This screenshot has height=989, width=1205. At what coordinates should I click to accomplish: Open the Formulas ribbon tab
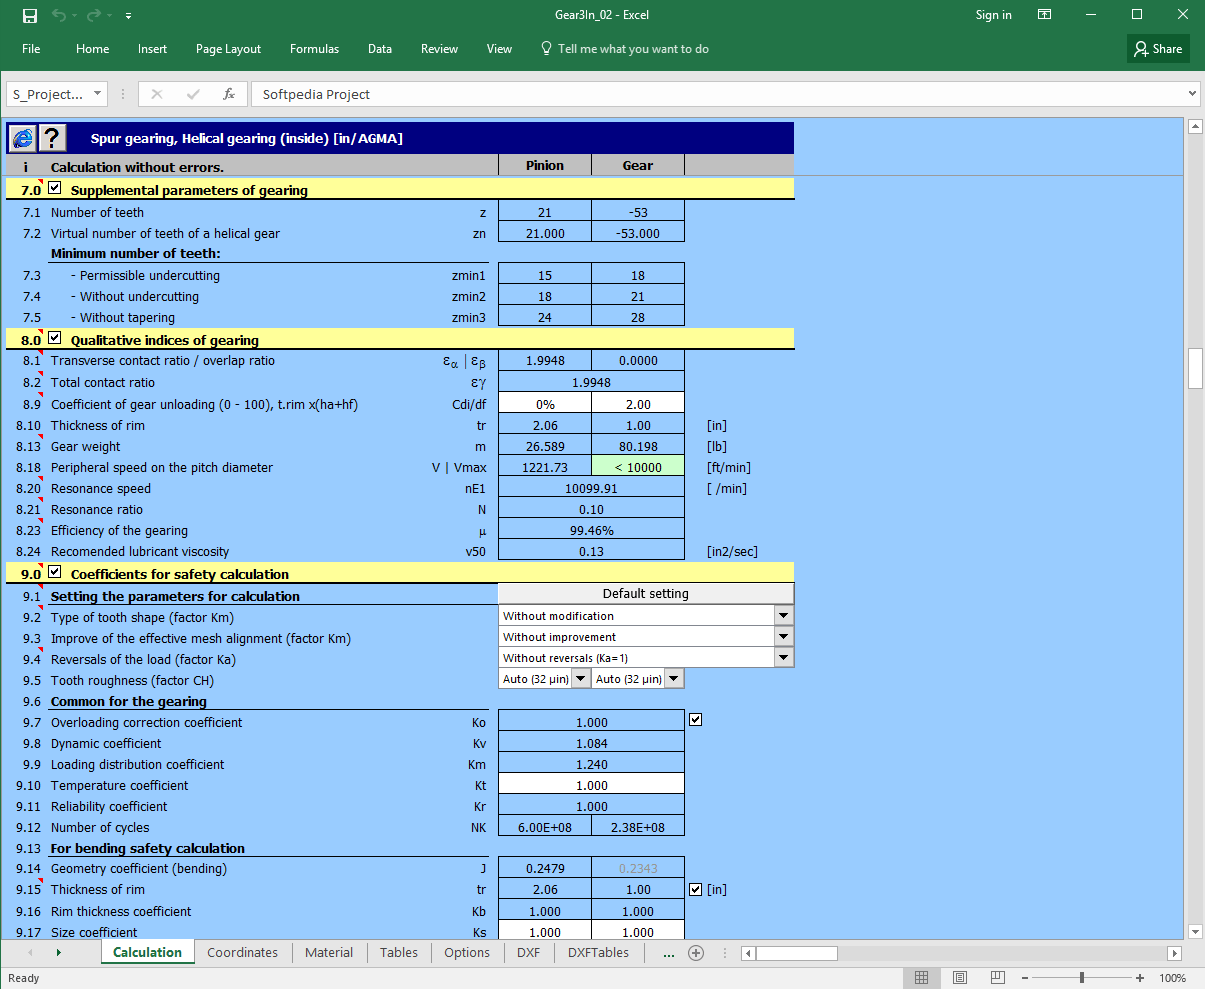point(314,48)
